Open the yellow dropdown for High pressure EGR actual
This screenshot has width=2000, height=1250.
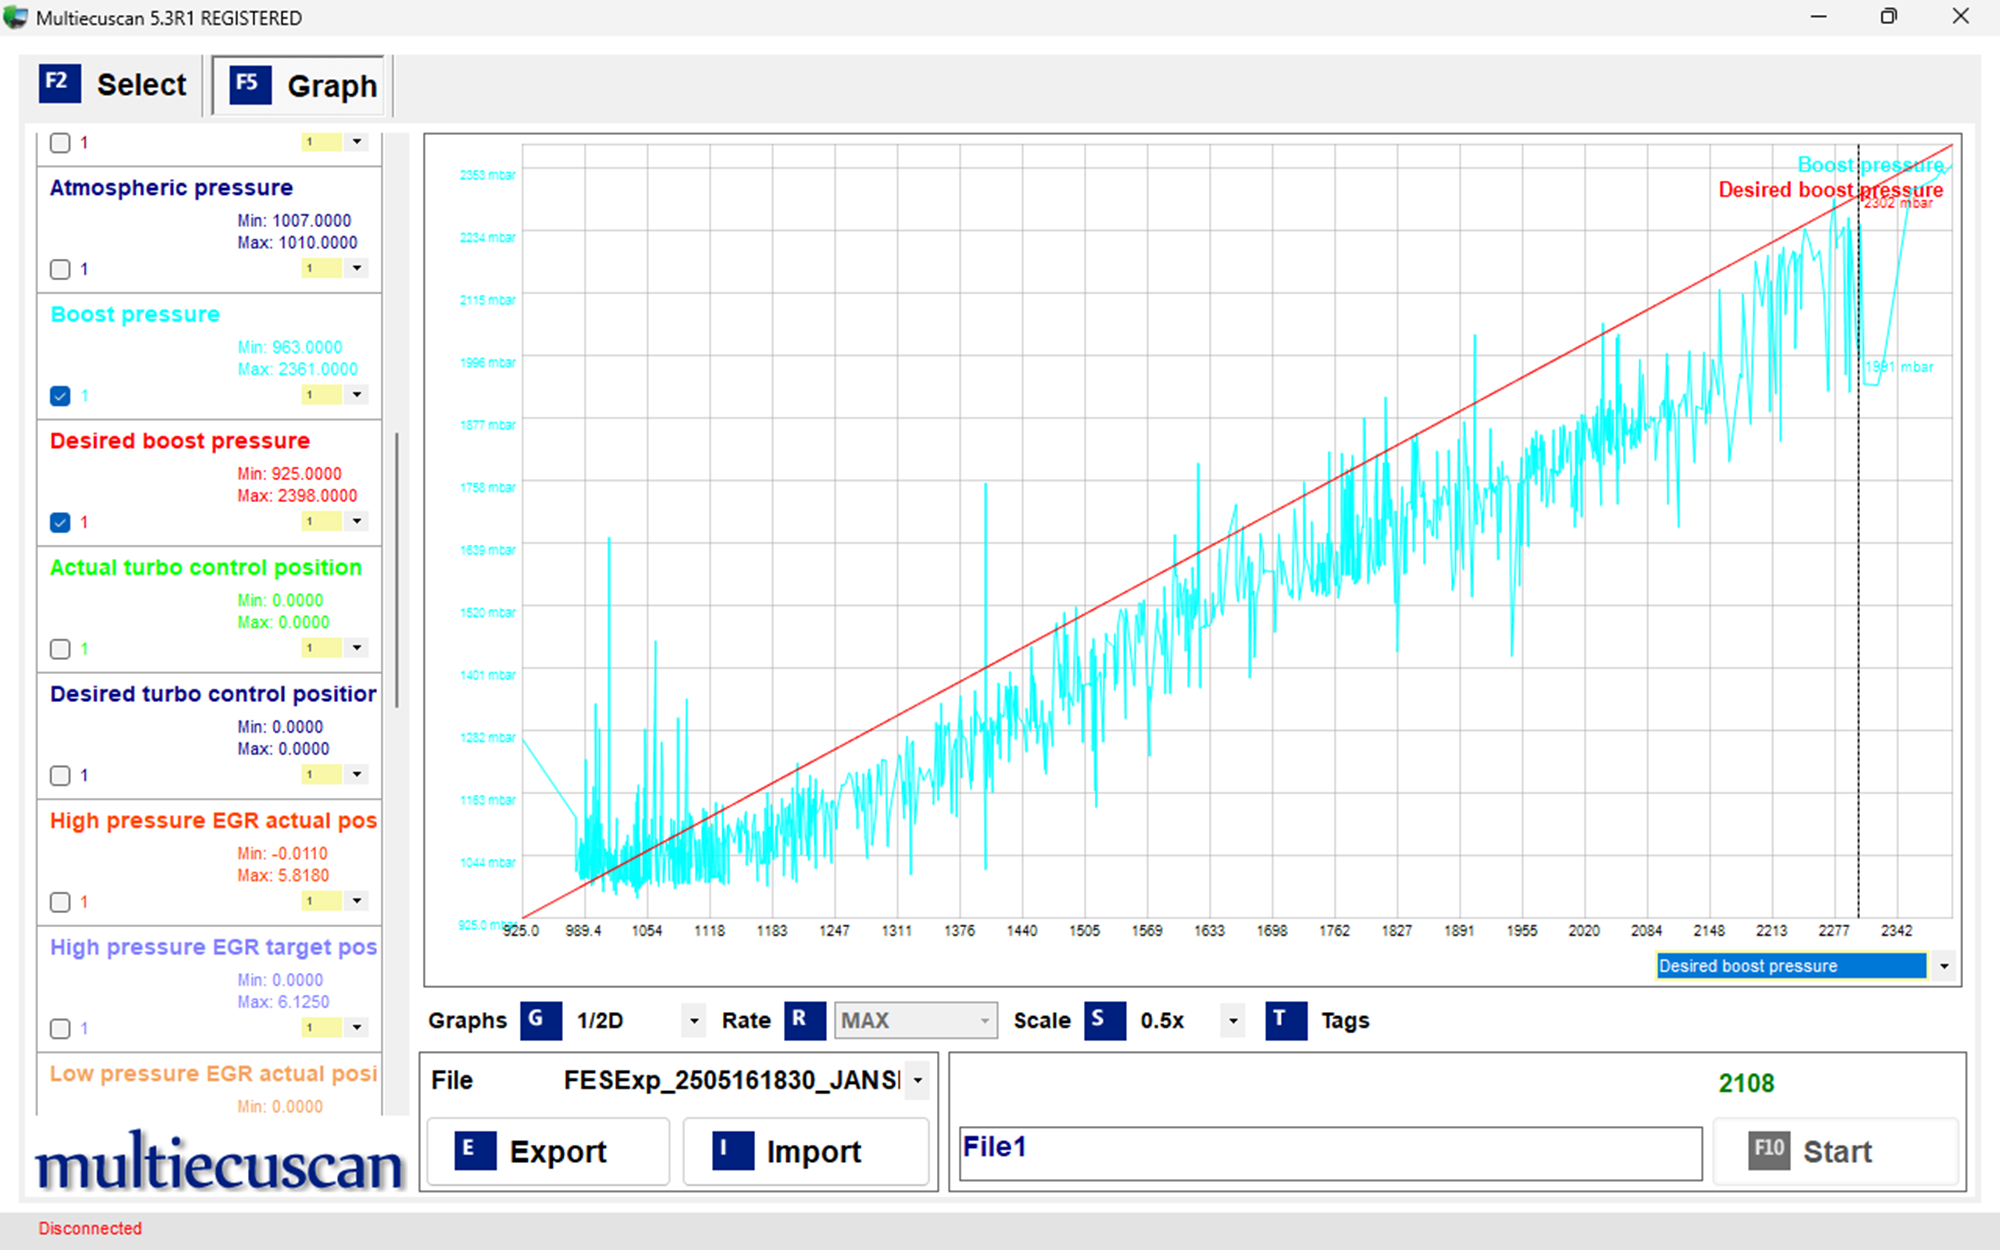click(x=356, y=901)
